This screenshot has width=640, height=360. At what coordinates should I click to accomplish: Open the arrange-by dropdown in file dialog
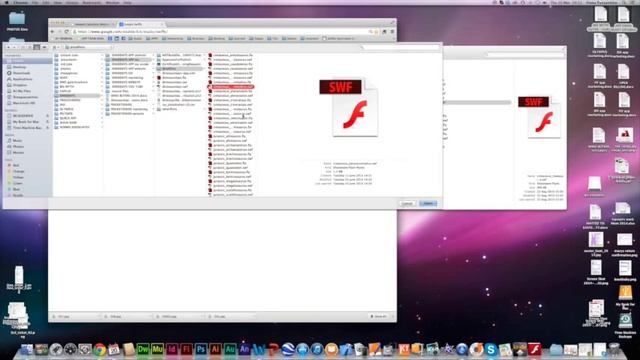click(56, 47)
